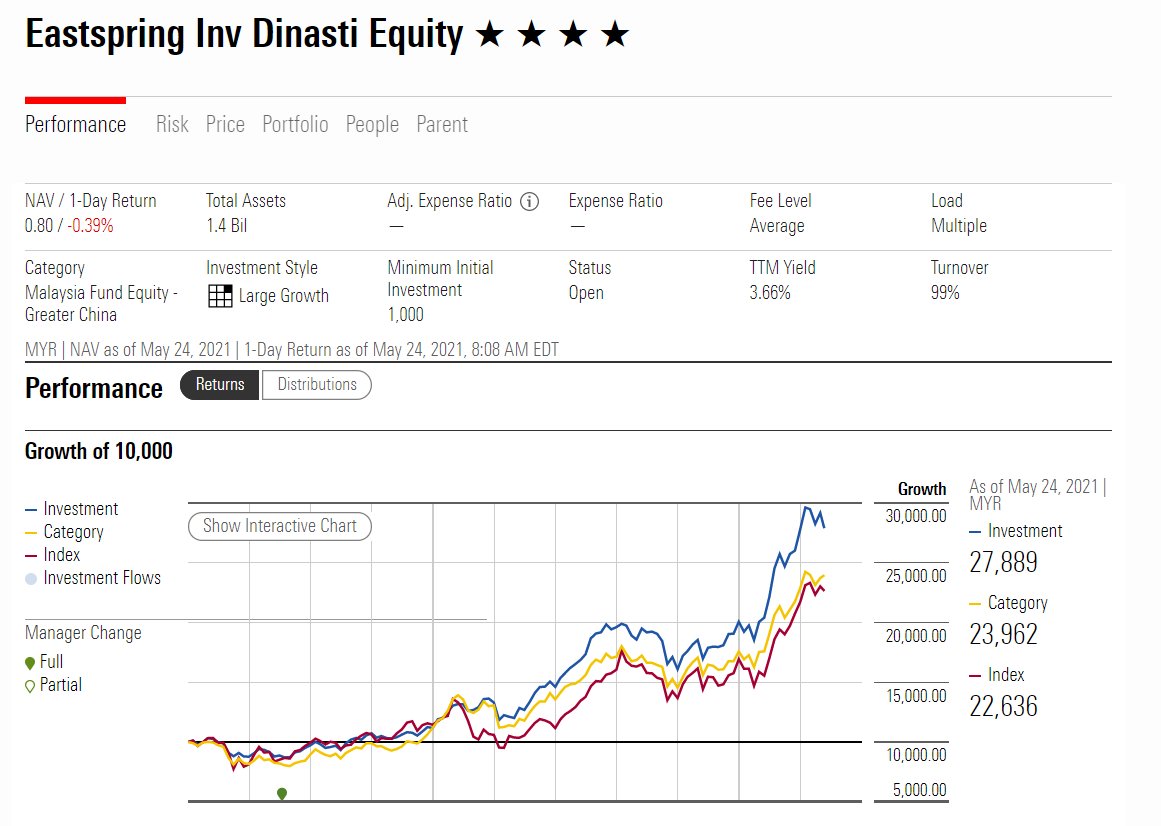The image size is (1161, 826).
Task: Toggle the Category legend entry
Action: [x=64, y=532]
